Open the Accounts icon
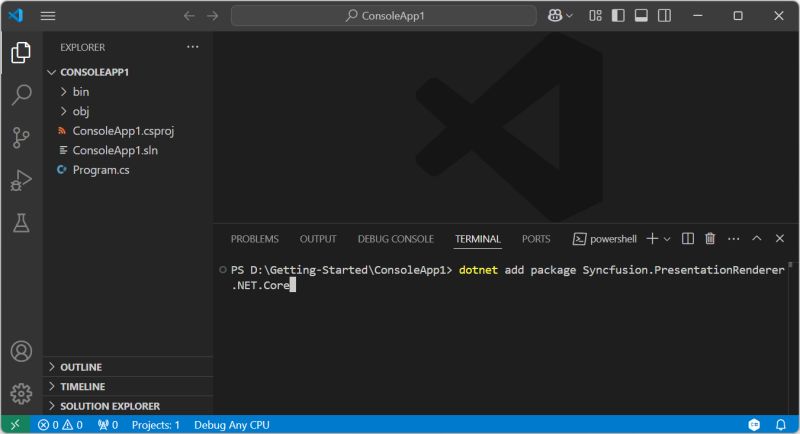800x434 pixels. click(21, 351)
